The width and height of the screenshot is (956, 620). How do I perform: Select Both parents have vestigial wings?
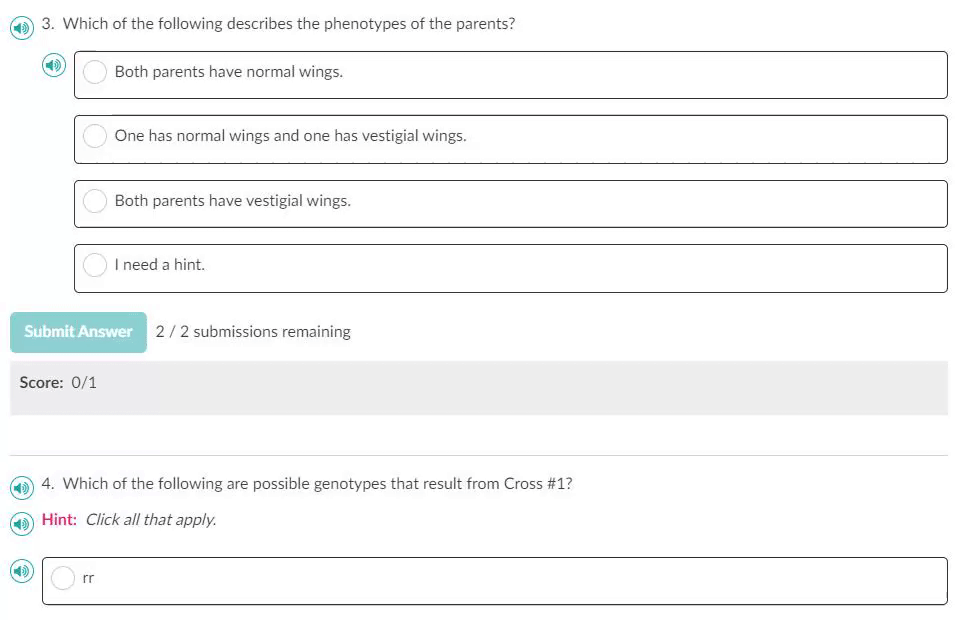pyautogui.click(x=95, y=201)
